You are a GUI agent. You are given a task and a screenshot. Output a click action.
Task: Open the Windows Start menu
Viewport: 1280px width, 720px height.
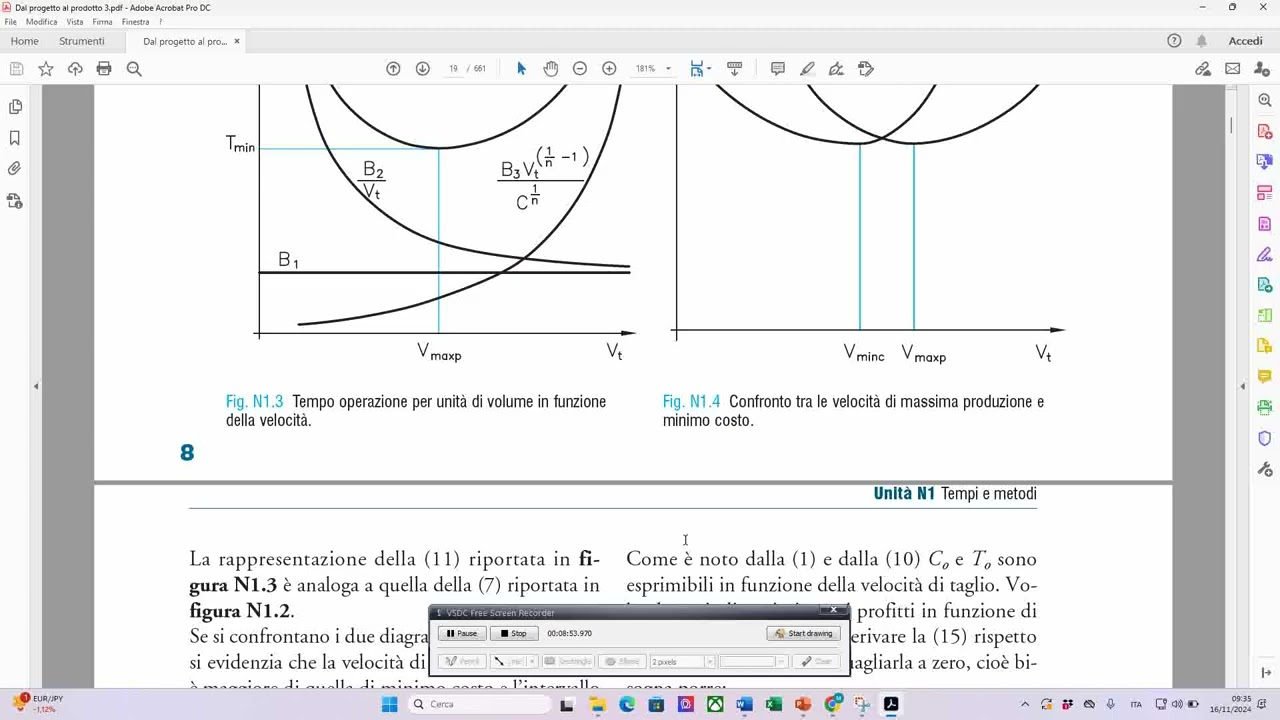[x=389, y=704]
